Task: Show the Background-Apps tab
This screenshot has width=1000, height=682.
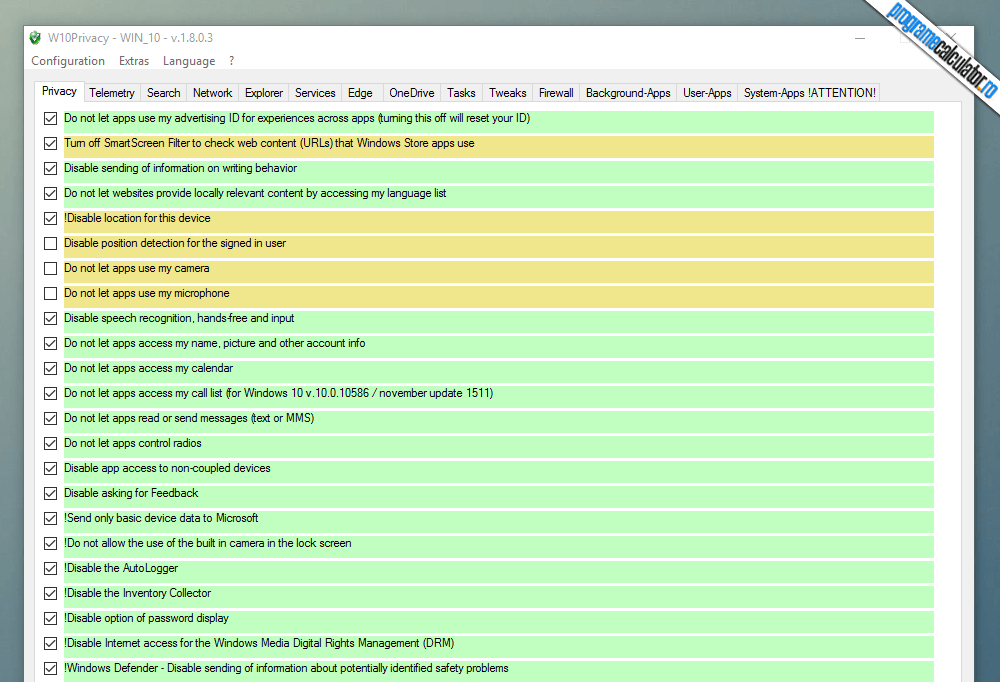Action: [628, 93]
